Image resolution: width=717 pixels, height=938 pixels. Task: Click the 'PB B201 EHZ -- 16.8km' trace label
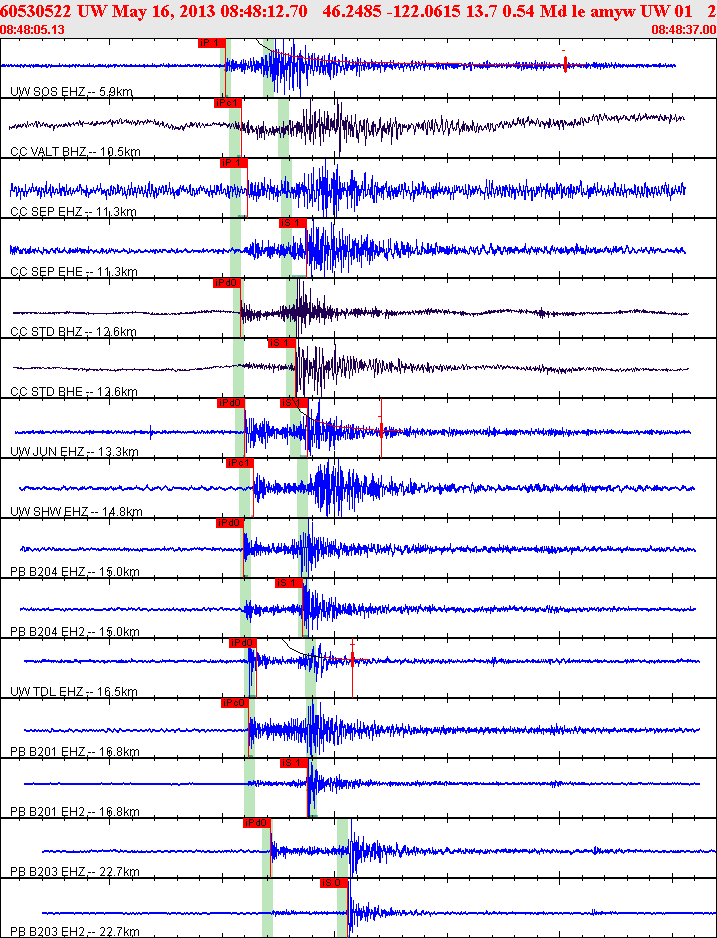[x=75, y=751]
